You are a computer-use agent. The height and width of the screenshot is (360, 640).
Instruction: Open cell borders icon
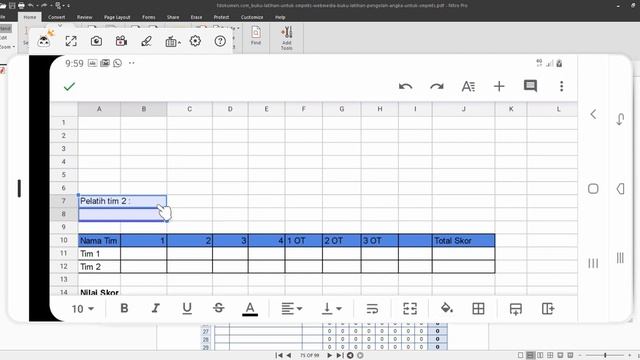(x=478, y=309)
